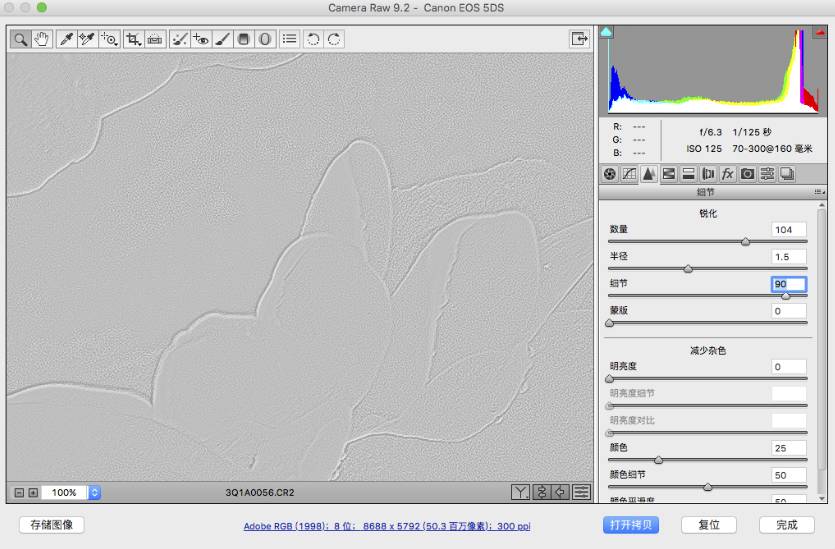Open the Adobe RGB workflow options link

pyautogui.click(x=387, y=526)
